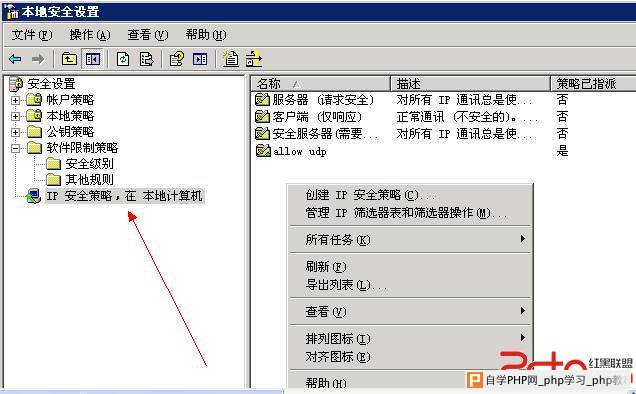Open the 操作(A) menu
Viewport: 636px width, 394px height.
point(90,35)
